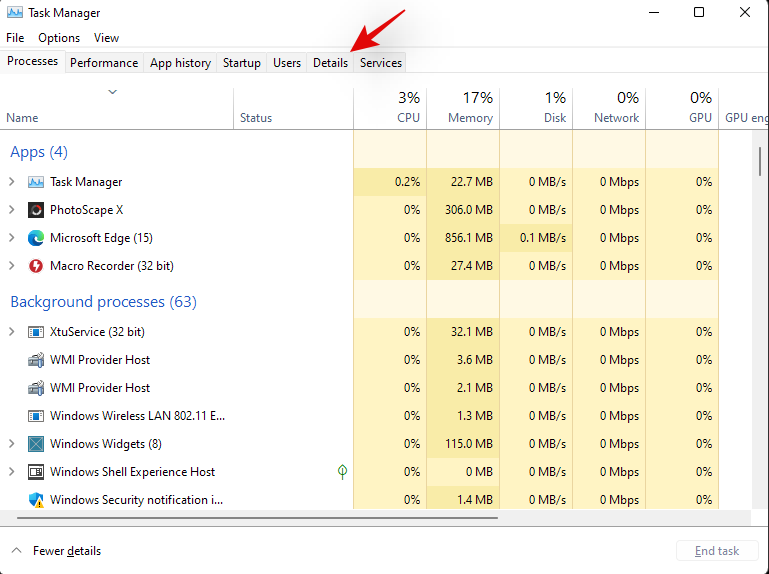Click the PhotoScape X app icon
Image resolution: width=769 pixels, height=574 pixels.
(36, 210)
